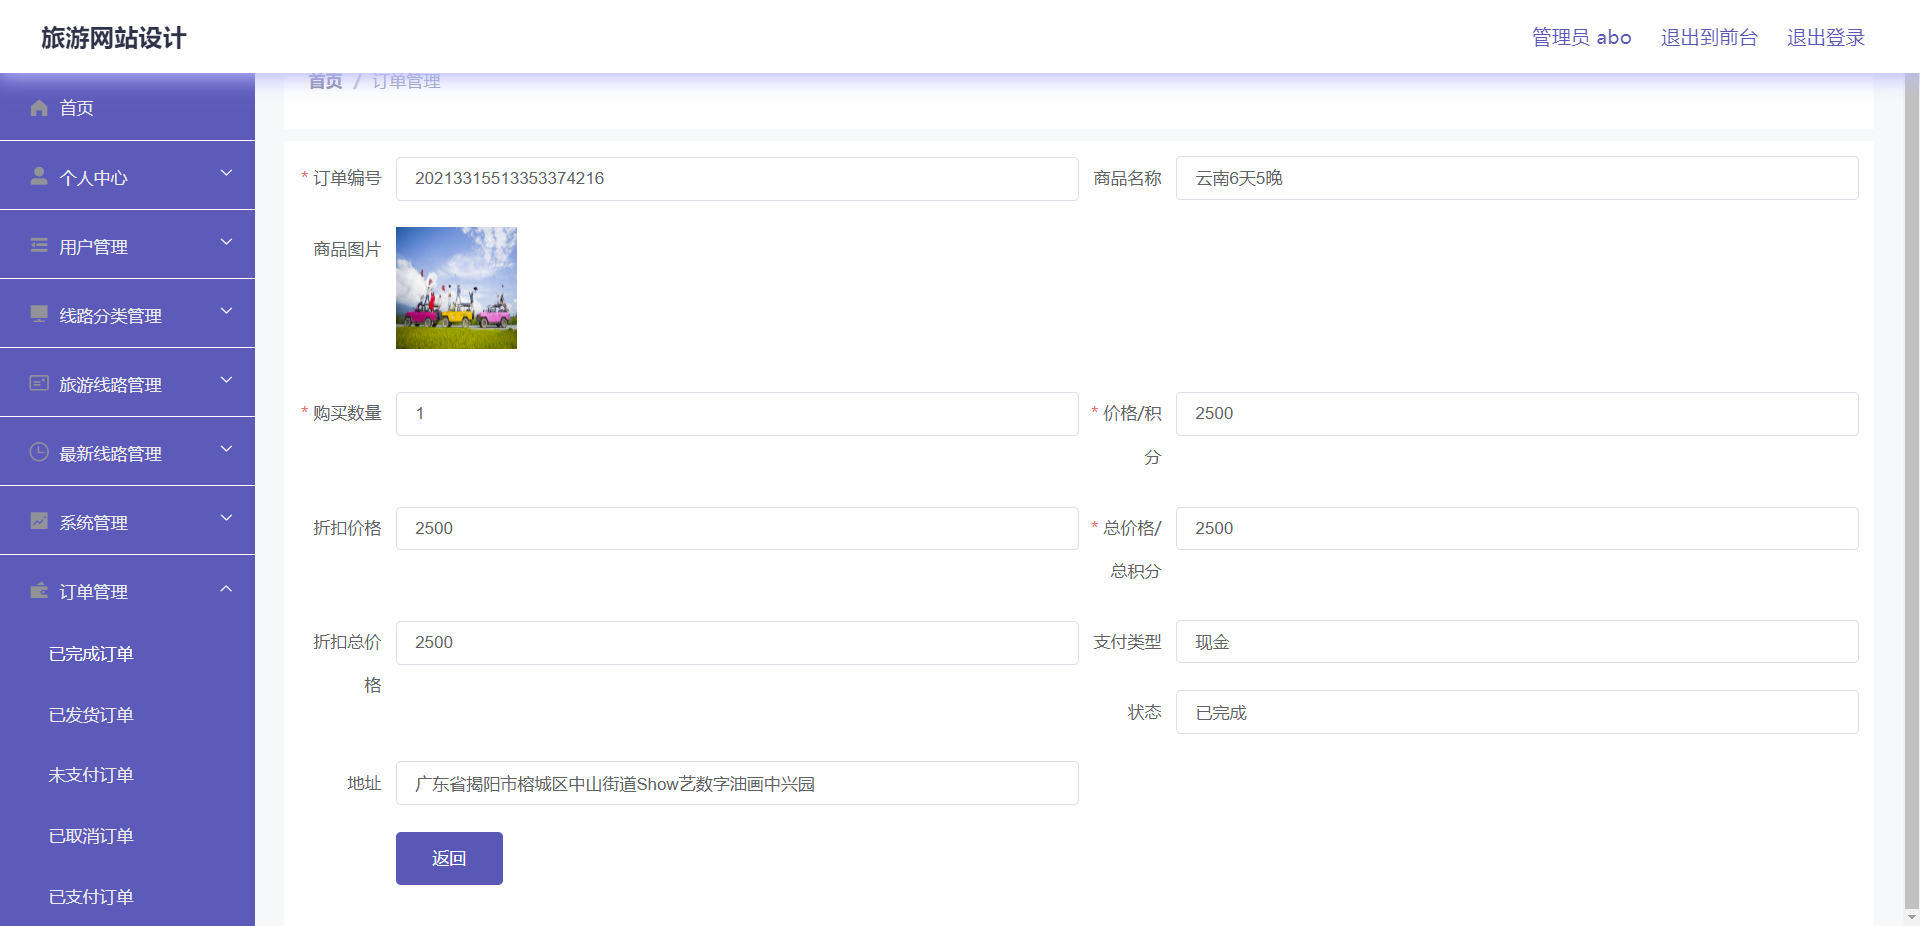This screenshot has width=1920, height=926.
Task: Expand the 个人中心 menu chevron
Action: click(x=226, y=174)
